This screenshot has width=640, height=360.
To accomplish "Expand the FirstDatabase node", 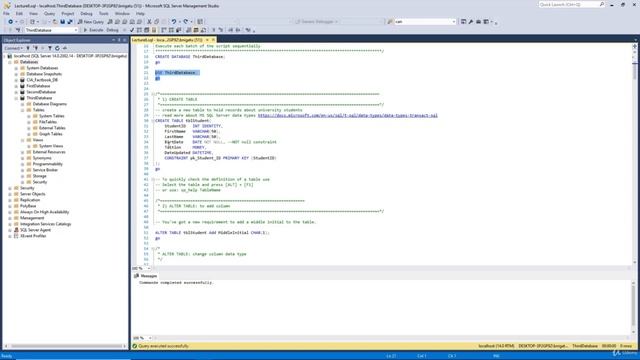I will (16, 86).
